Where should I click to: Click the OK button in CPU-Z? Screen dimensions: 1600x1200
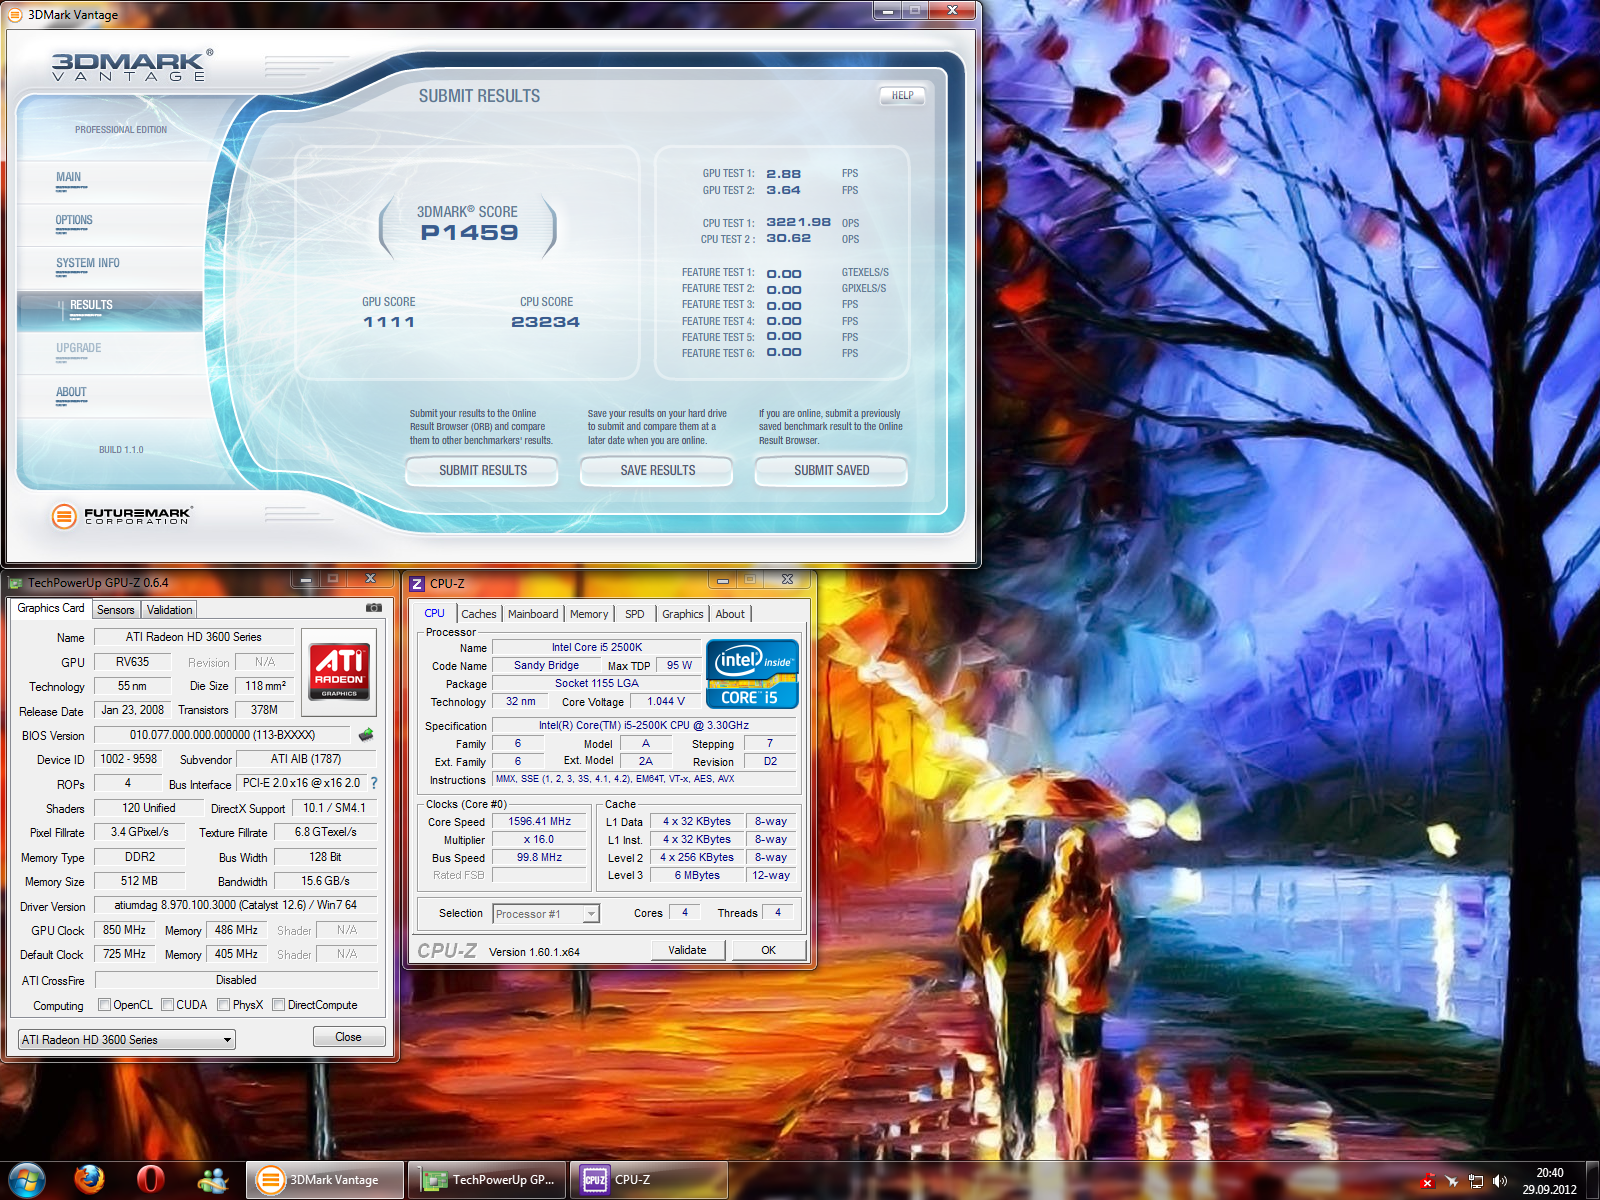click(x=768, y=950)
